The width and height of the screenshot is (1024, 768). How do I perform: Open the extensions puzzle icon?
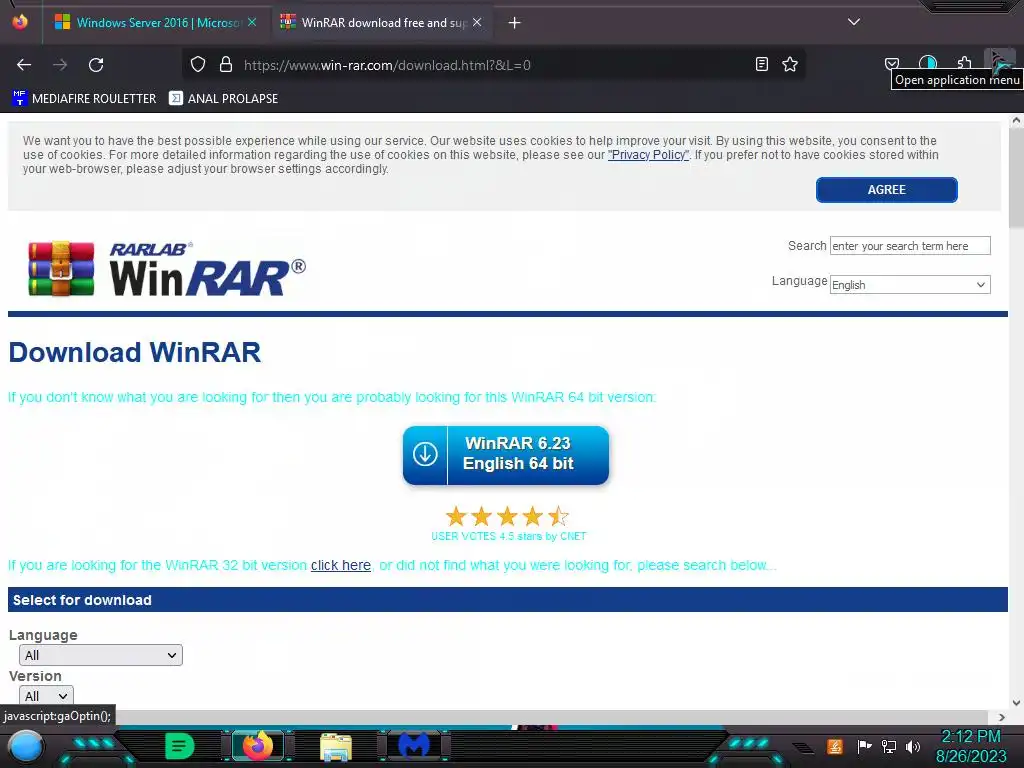(x=965, y=63)
